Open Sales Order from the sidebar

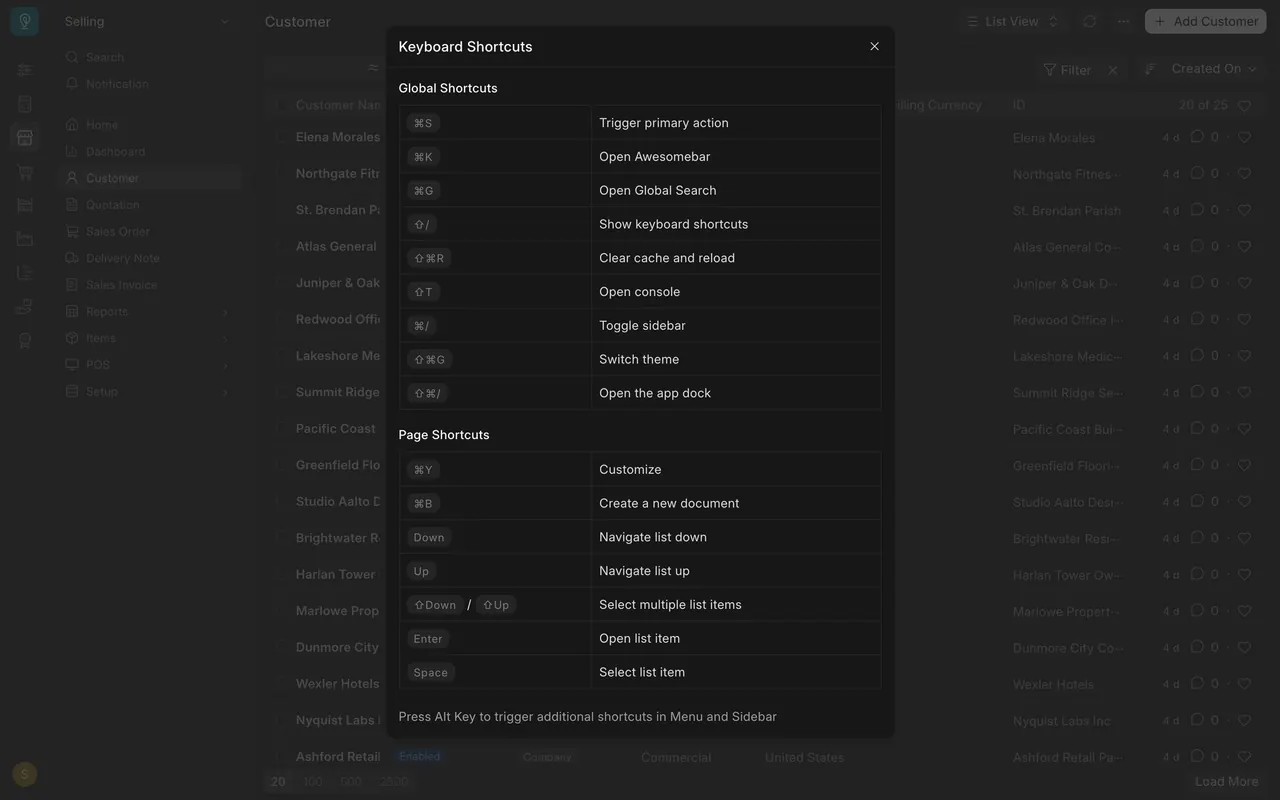click(149, 232)
